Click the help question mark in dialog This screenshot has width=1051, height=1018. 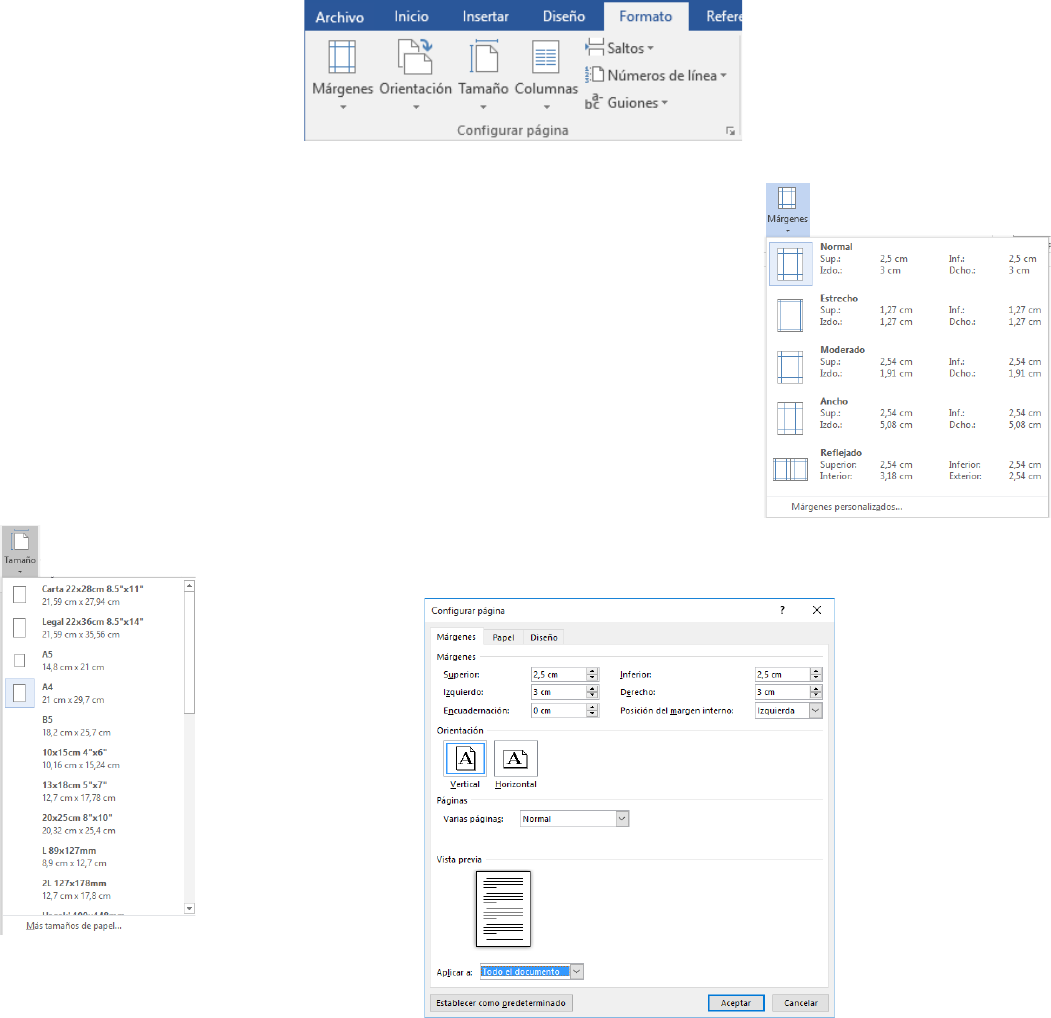pos(782,610)
